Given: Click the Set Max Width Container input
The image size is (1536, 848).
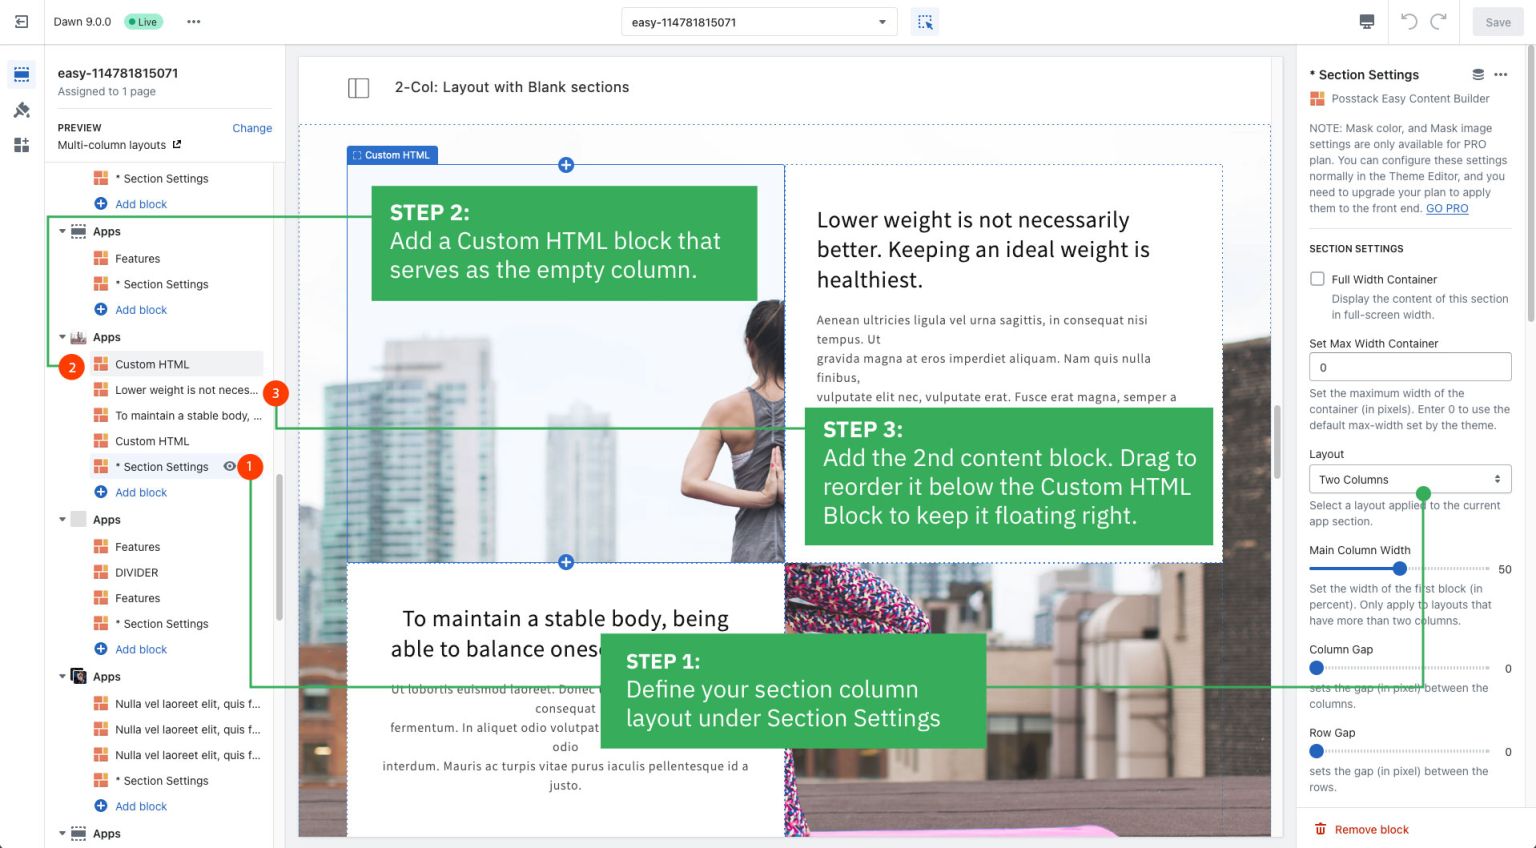Looking at the screenshot, I should pos(1409,367).
